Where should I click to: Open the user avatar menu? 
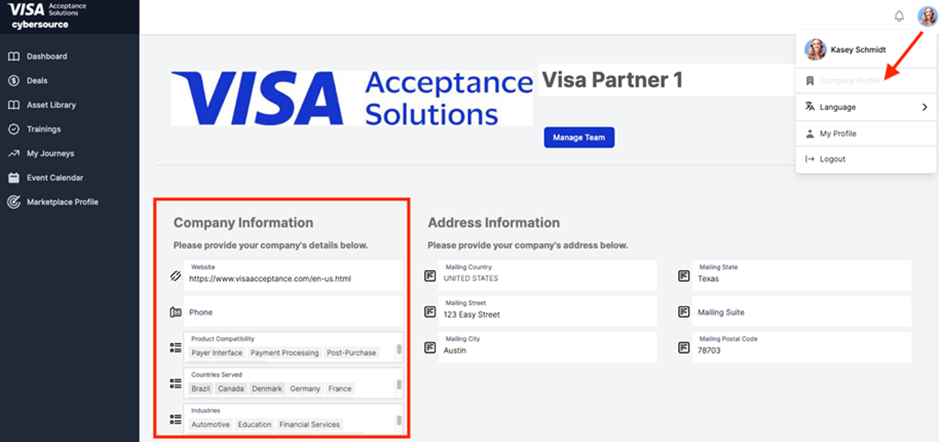click(926, 16)
